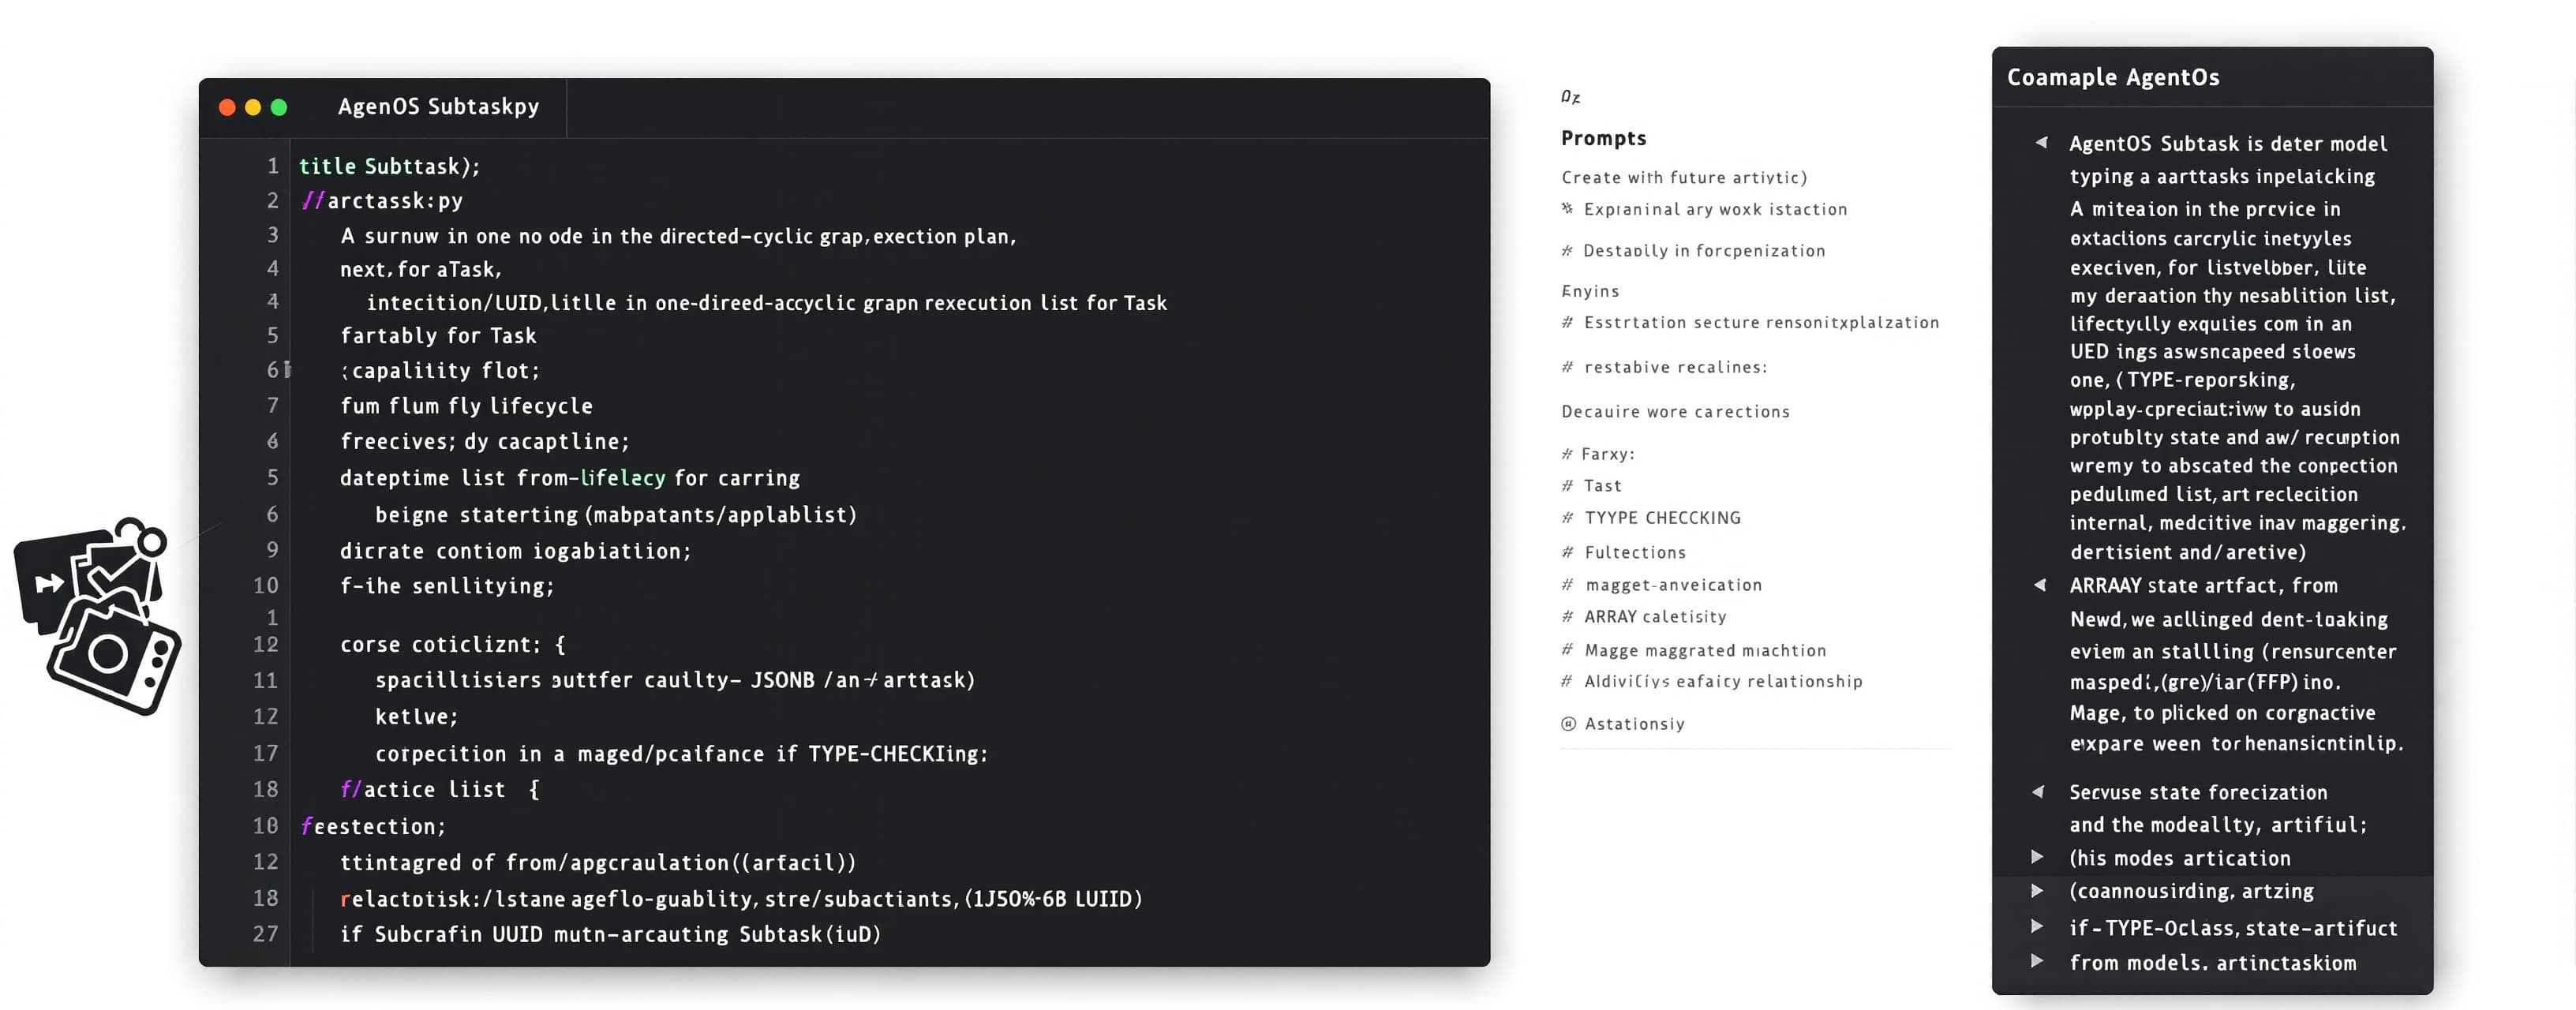Click the yellow minimize dot in editor
Screen dimensions: 2576x1010
point(253,107)
